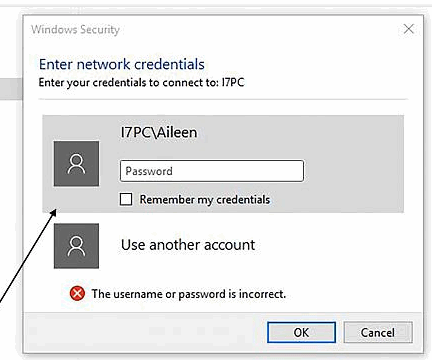Click the horizontal separator line under subtitle
The width and height of the screenshot is (432, 360).
(x=223, y=99)
